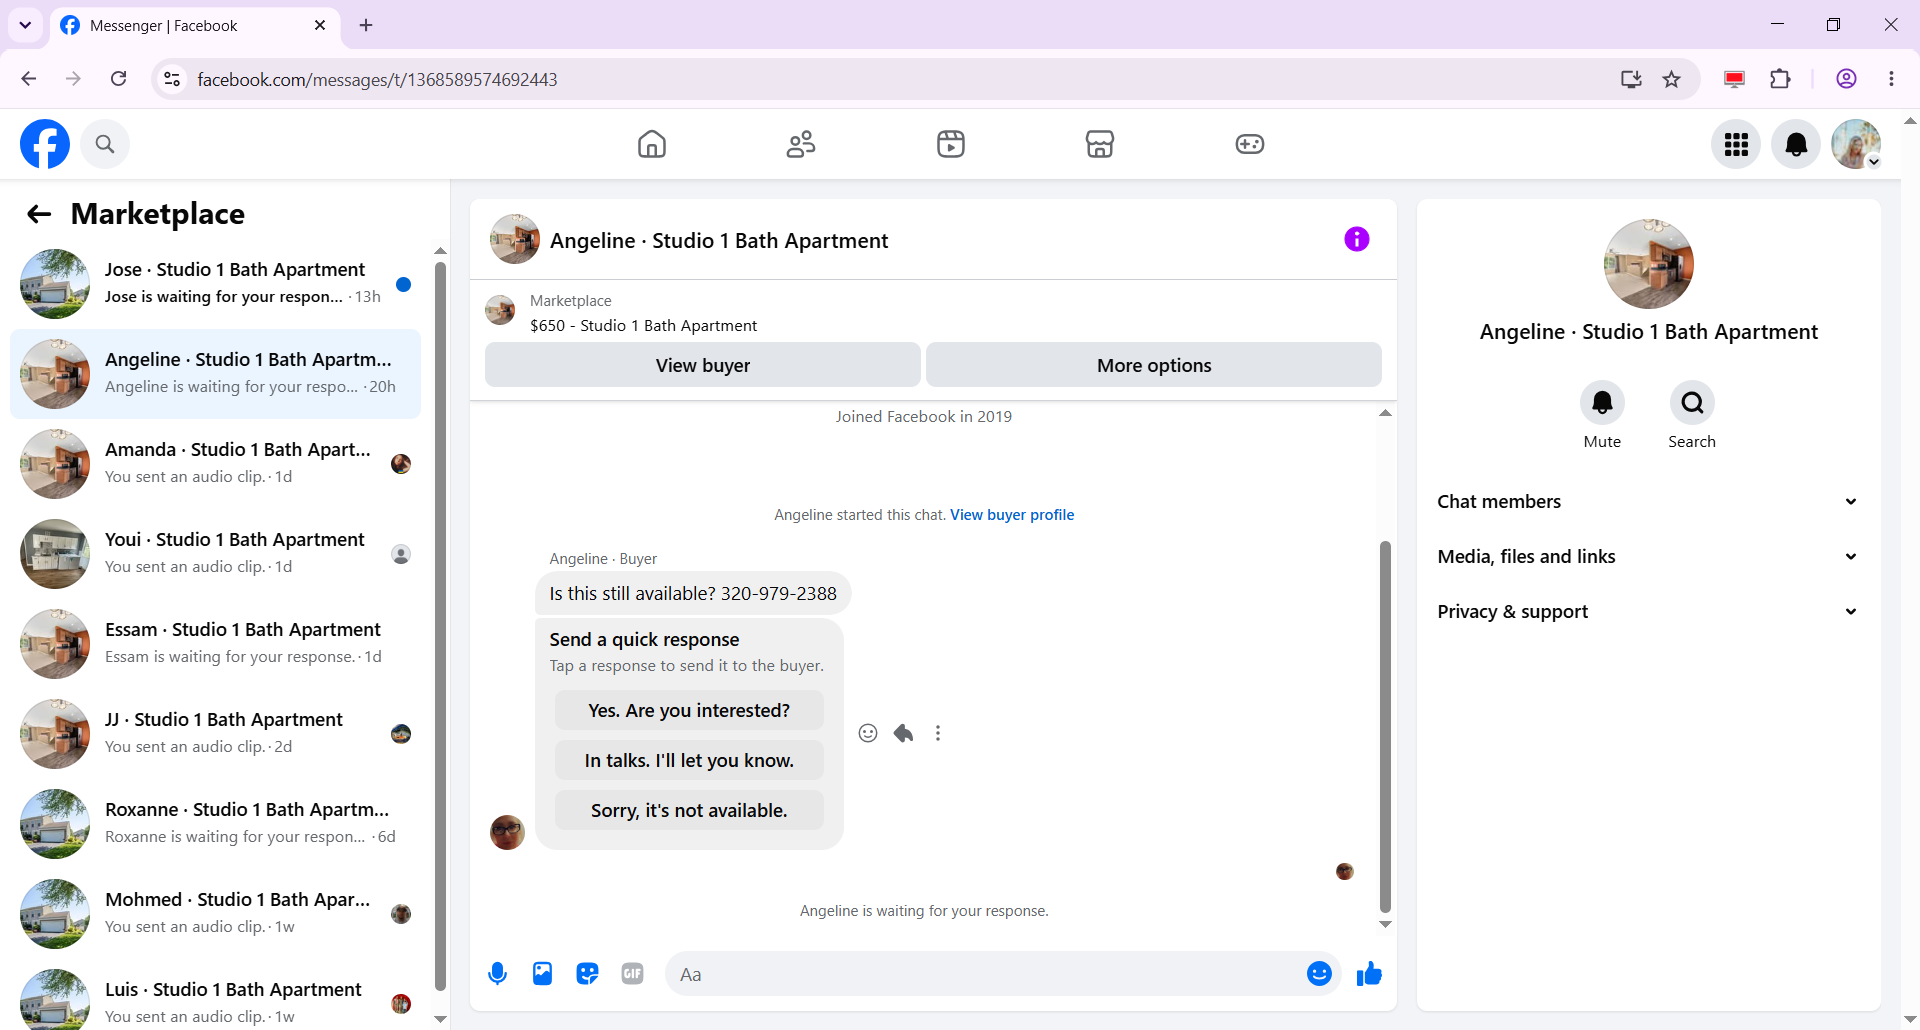The height and width of the screenshot is (1030, 1920).
Task: Open Essam's Studio 1 Bath Apartment chat
Action: 215,644
